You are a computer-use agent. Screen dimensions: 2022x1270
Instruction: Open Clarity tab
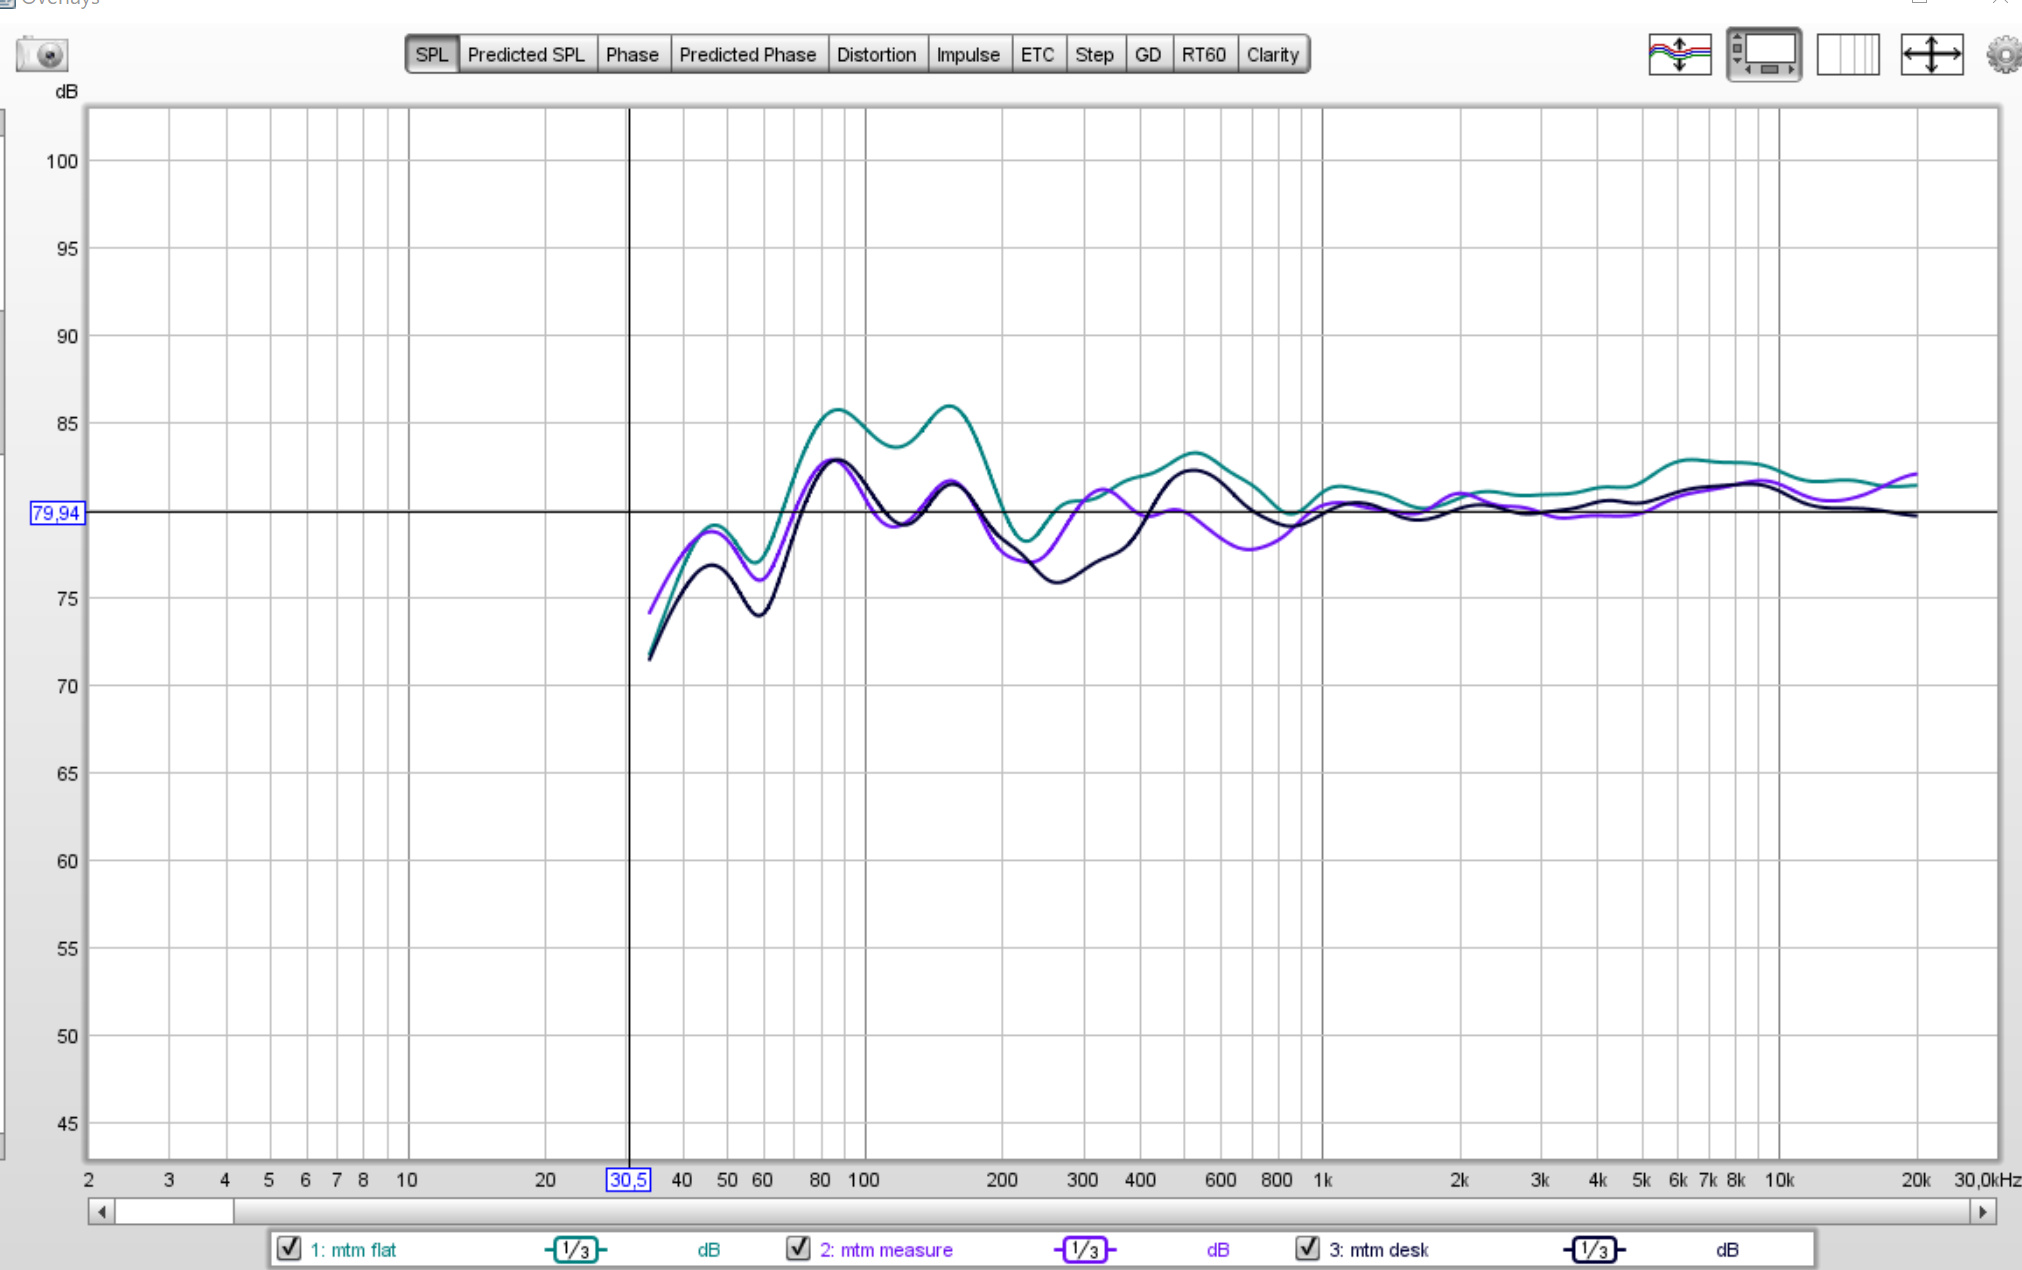pyautogui.click(x=1273, y=54)
